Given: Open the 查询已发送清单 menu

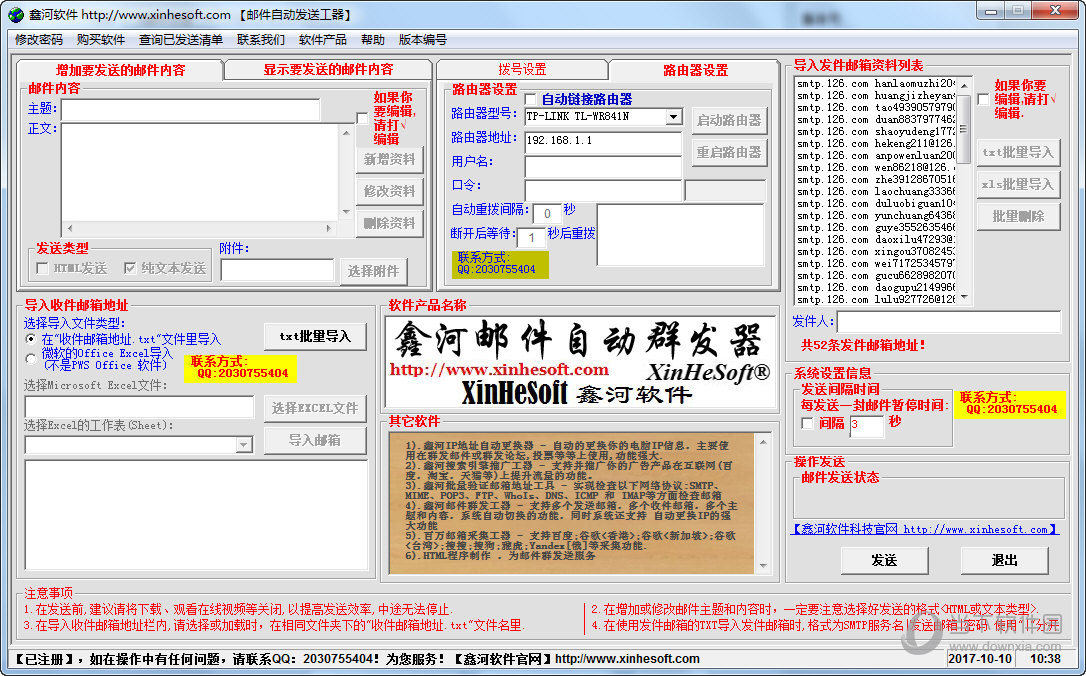Looking at the screenshot, I should (181, 39).
